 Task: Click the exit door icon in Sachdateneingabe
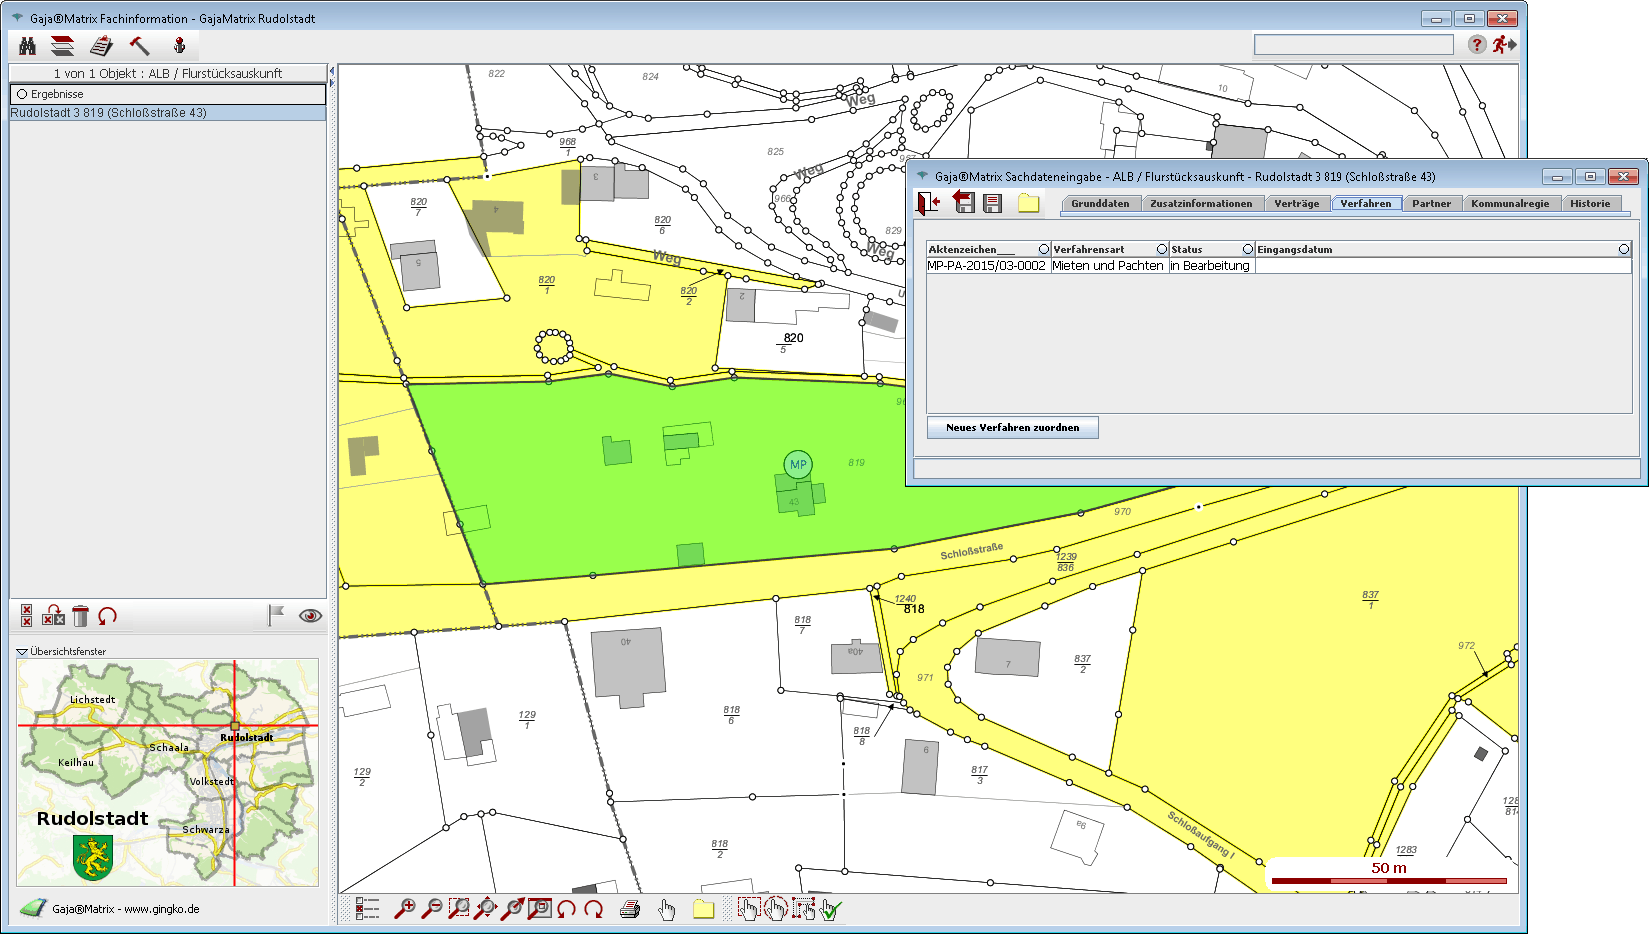928,203
